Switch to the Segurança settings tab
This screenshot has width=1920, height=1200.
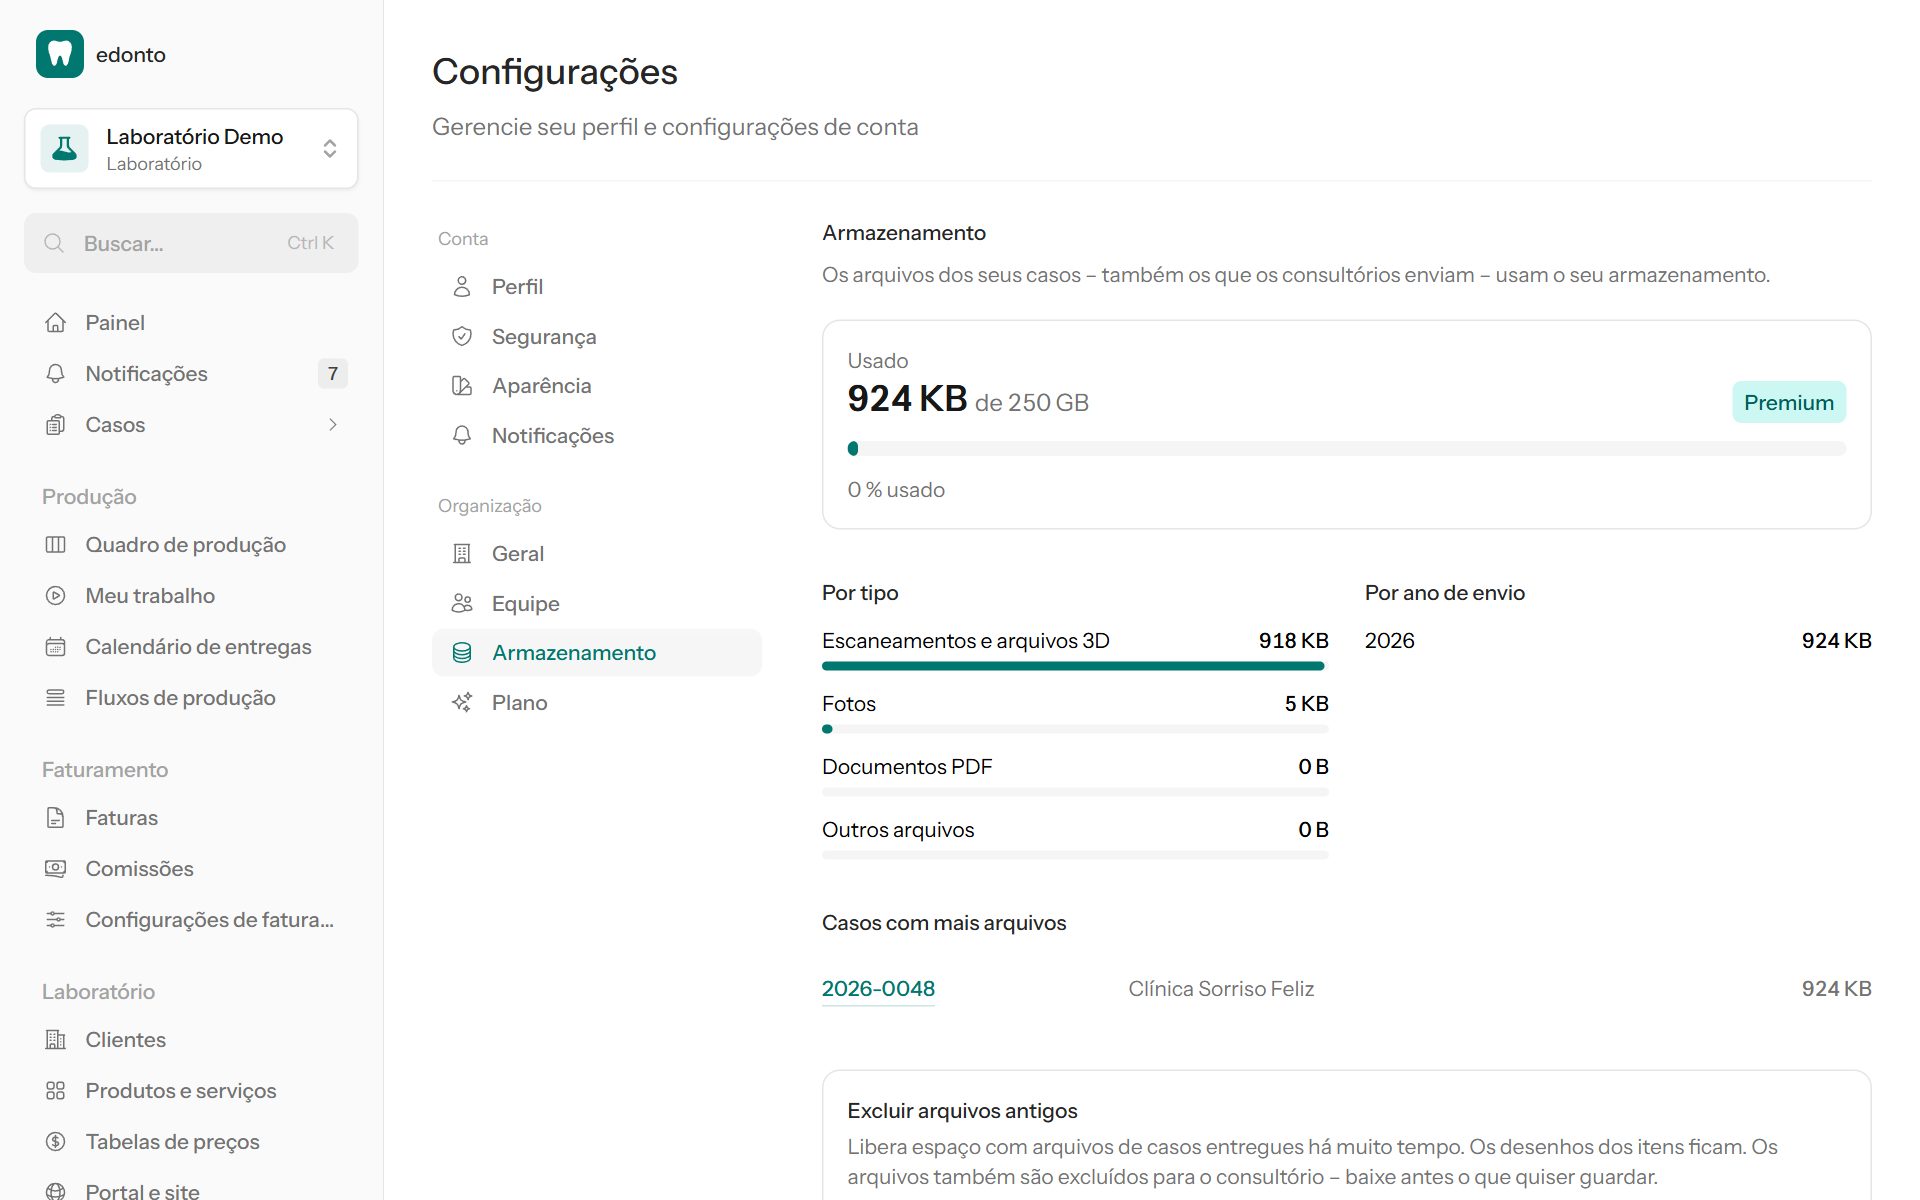pos(597,337)
